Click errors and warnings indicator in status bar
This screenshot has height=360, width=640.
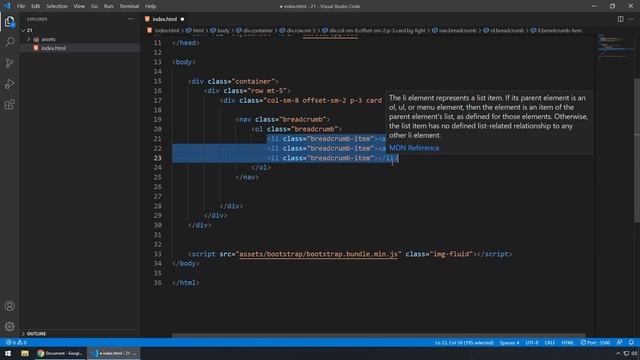16,342
